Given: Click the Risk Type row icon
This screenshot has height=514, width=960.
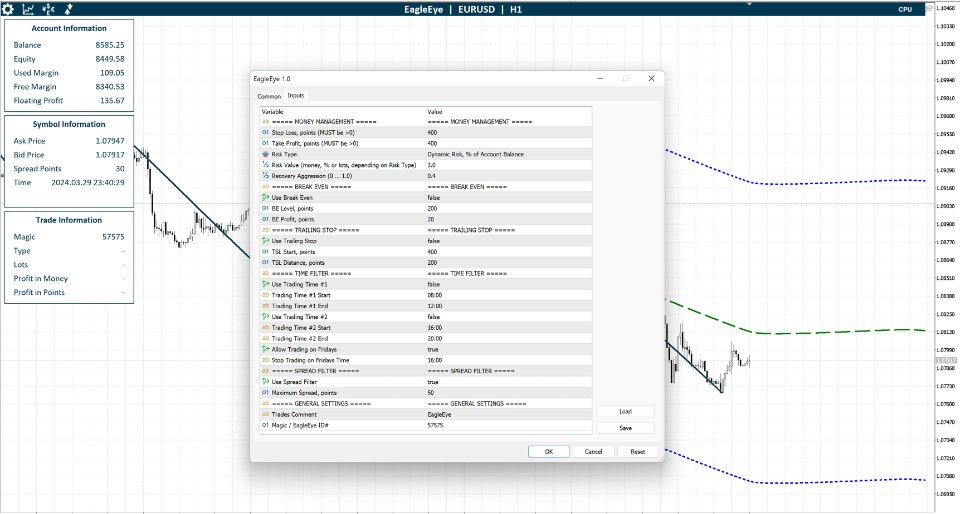Looking at the screenshot, I should [x=265, y=154].
